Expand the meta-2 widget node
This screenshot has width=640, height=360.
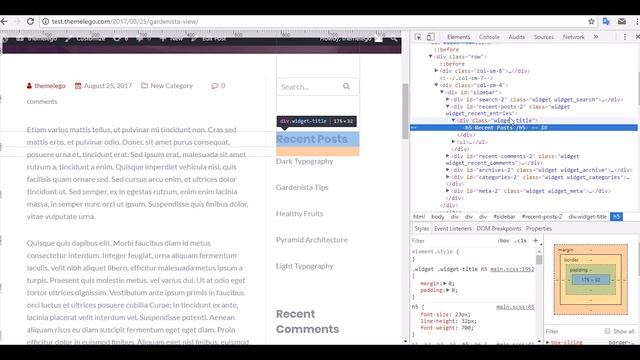point(448,191)
